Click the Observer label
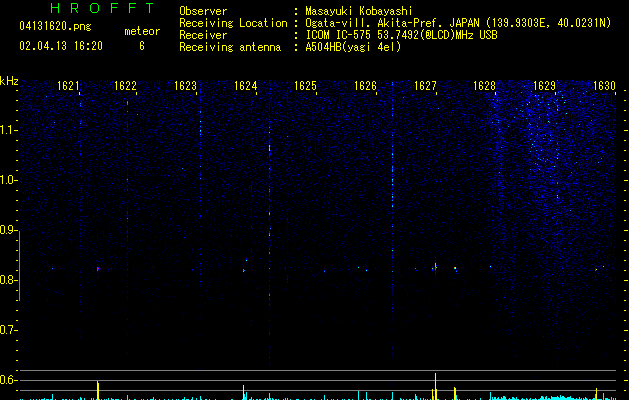Image resolution: width=629 pixels, height=400 pixels. 203,11
